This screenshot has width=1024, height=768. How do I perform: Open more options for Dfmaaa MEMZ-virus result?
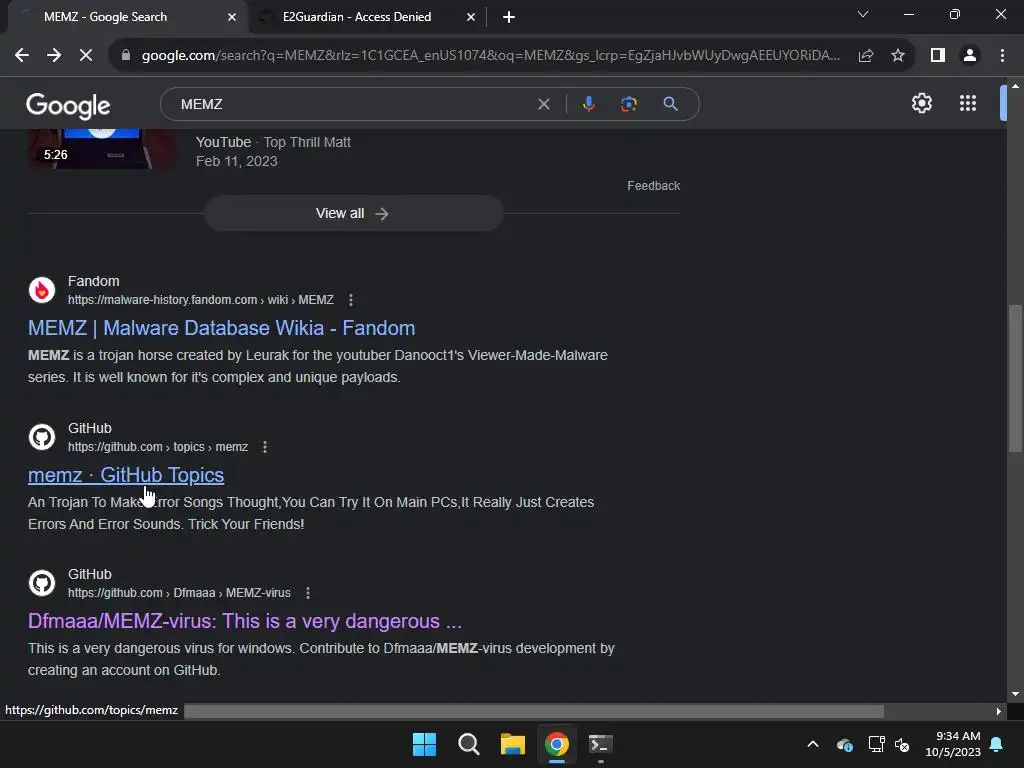tap(308, 593)
